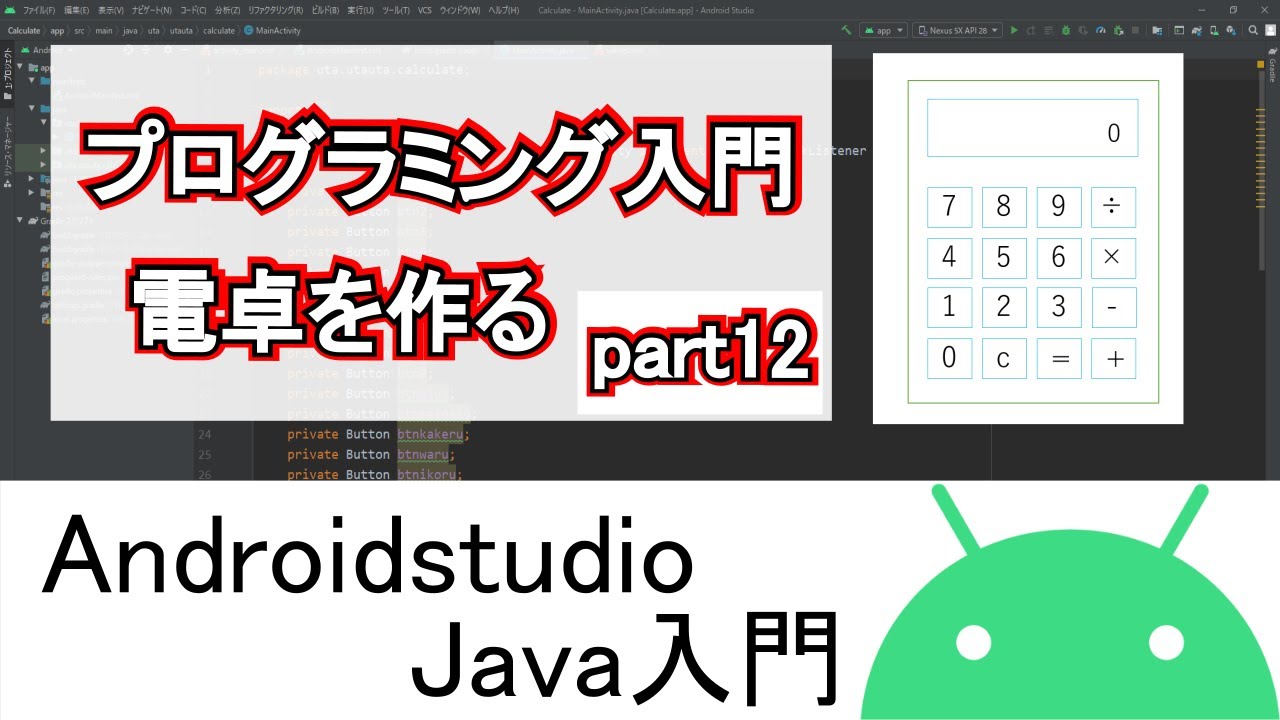Click the calculate breadcrumb segment

click(218, 30)
